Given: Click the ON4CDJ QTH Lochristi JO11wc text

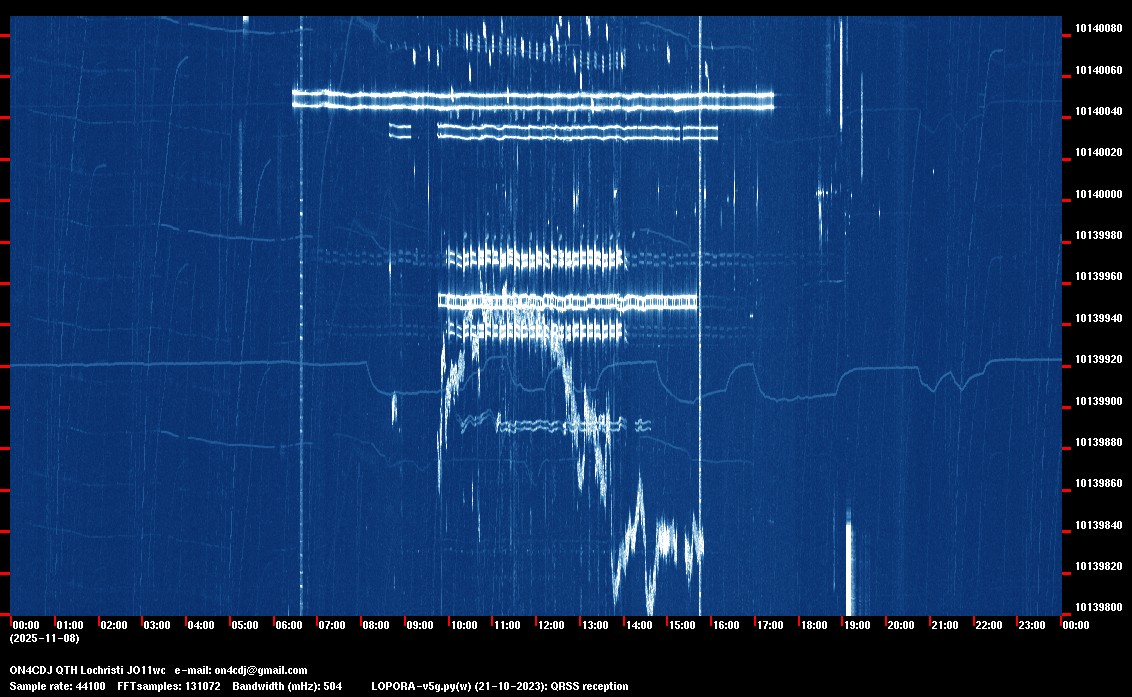Looking at the screenshot, I should point(87,670).
